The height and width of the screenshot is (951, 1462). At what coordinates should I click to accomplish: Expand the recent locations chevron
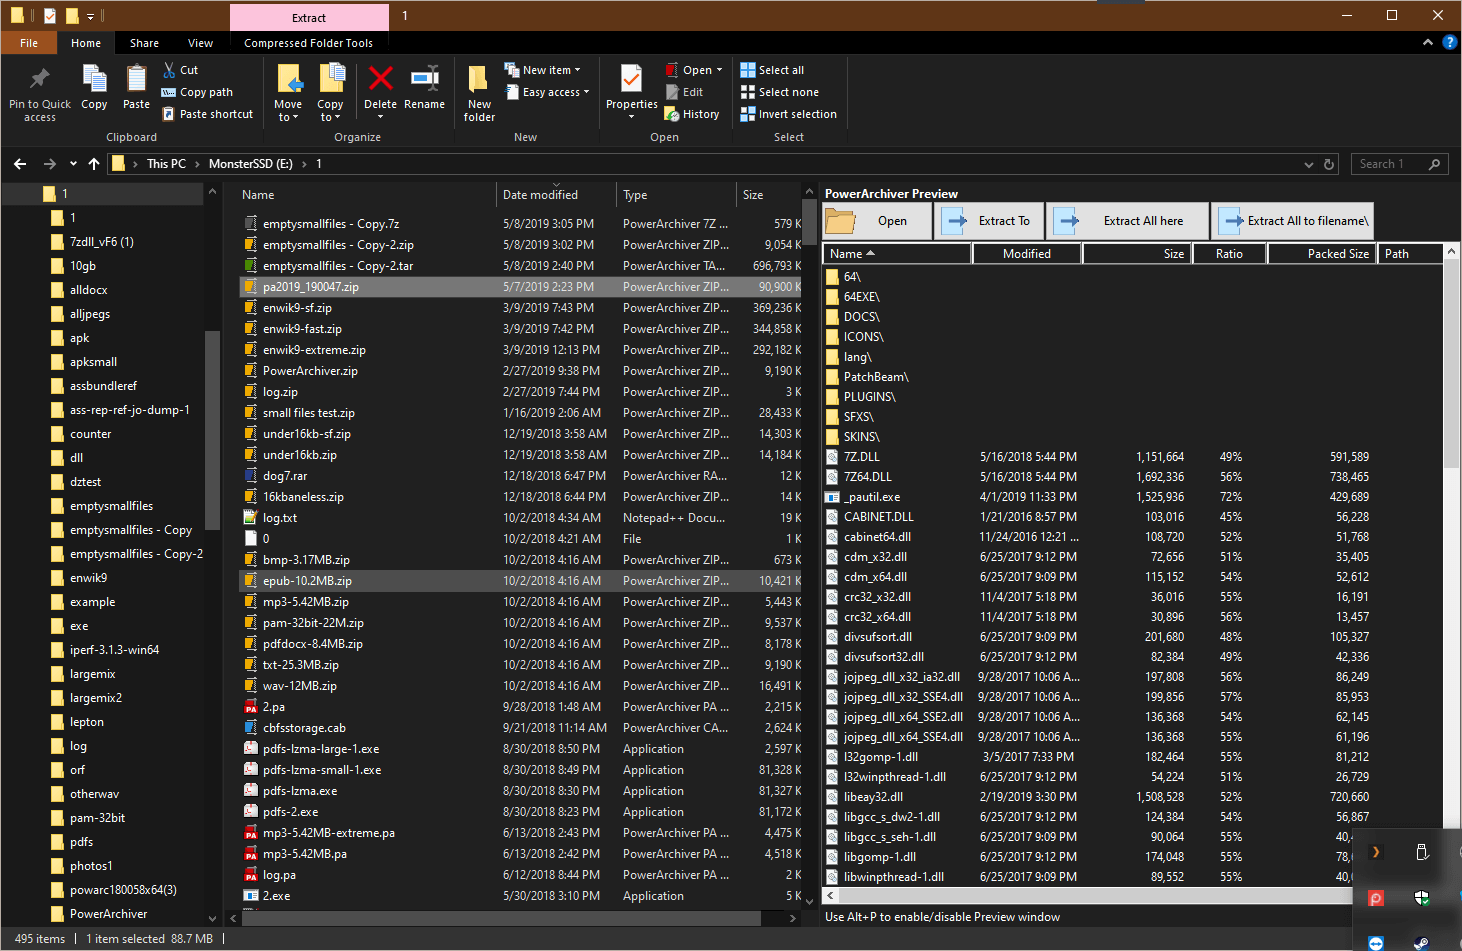(73, 164)
